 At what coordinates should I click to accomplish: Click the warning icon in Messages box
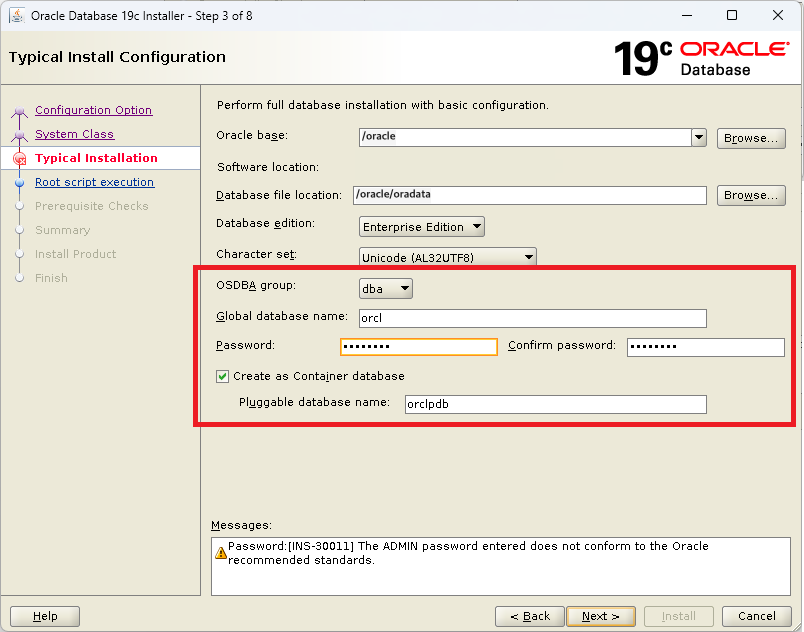[x=220, y=553]
